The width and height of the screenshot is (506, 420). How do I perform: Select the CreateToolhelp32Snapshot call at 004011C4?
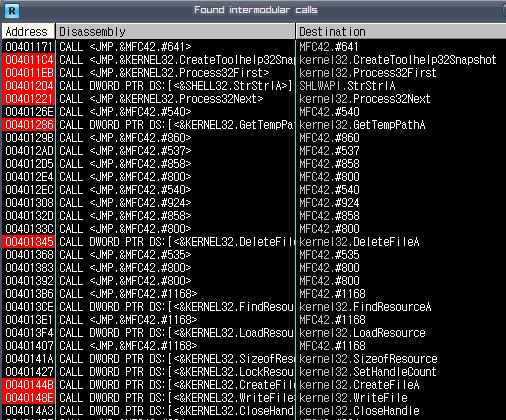coord(254,60)
